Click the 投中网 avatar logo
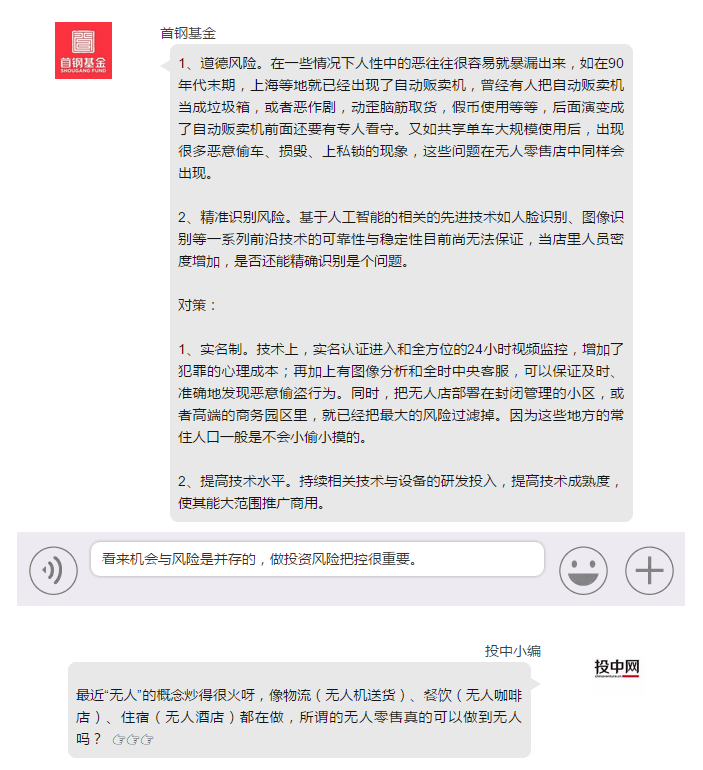The height and width of the screenshot is (770, 703). pos(617,668)
